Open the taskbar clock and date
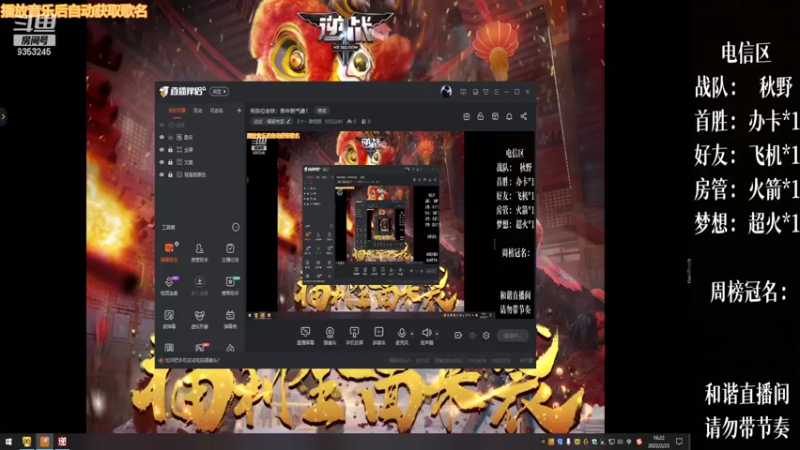 coord(659,442)
